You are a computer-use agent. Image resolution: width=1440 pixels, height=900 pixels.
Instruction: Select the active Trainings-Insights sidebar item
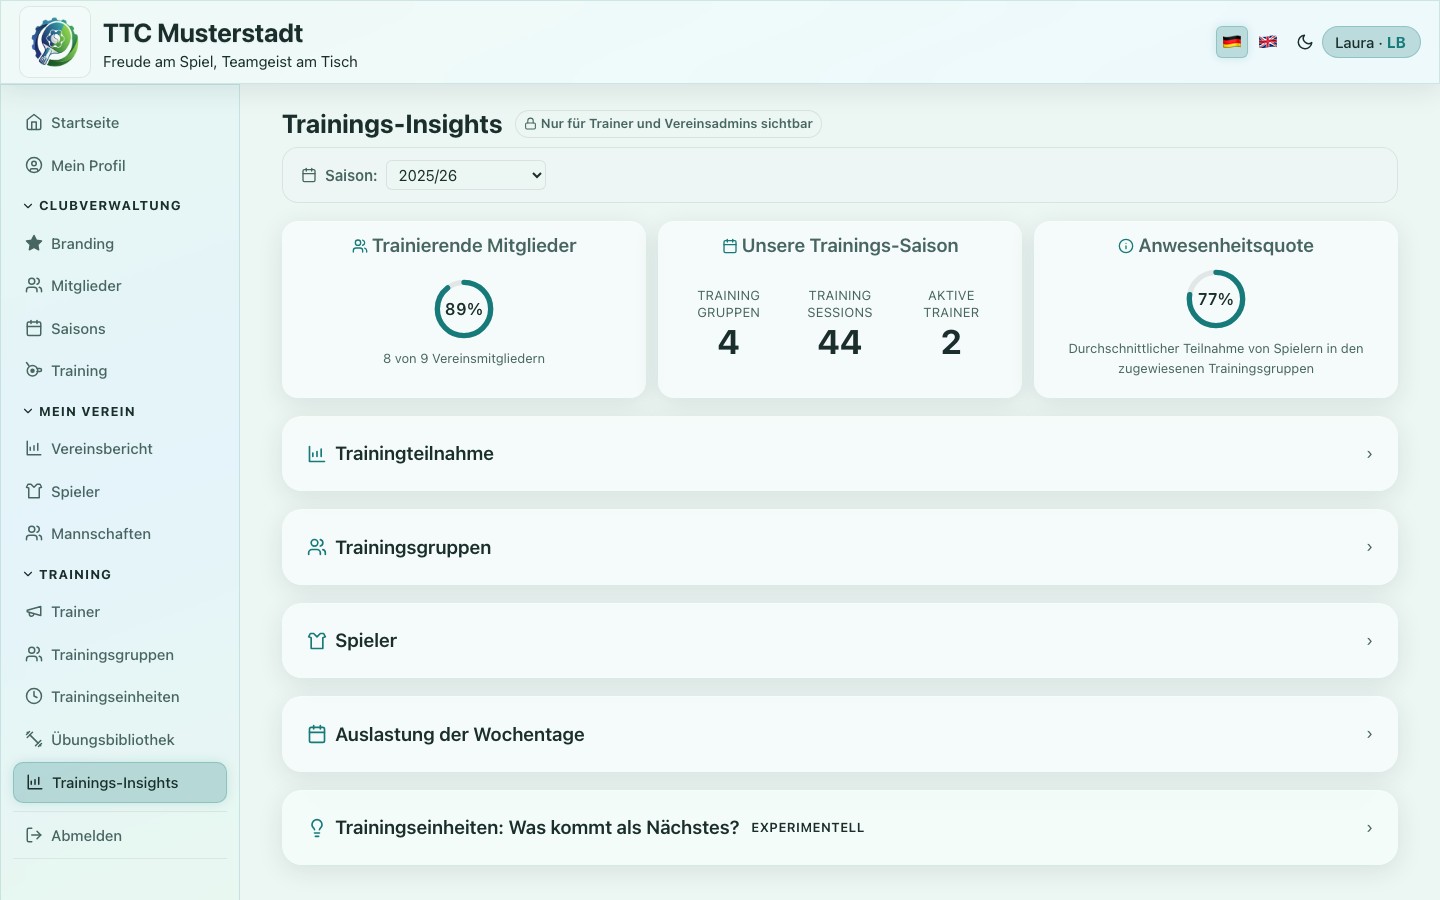pos(120,782)
